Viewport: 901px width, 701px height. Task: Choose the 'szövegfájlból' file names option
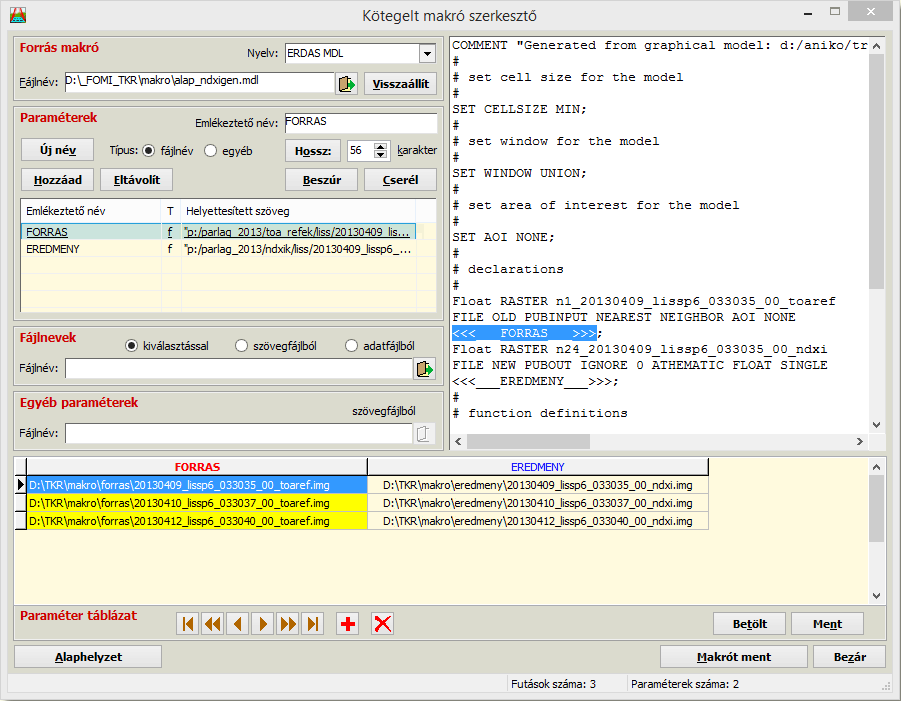241,346
